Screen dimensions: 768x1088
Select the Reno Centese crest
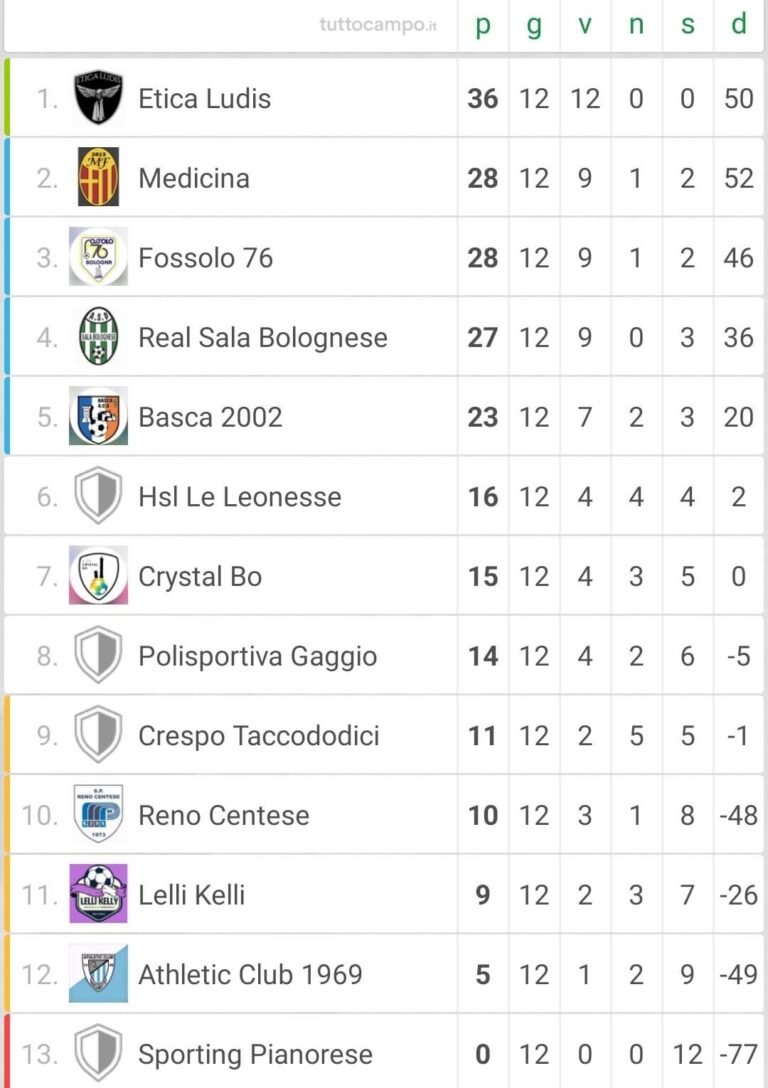[98, 814]
